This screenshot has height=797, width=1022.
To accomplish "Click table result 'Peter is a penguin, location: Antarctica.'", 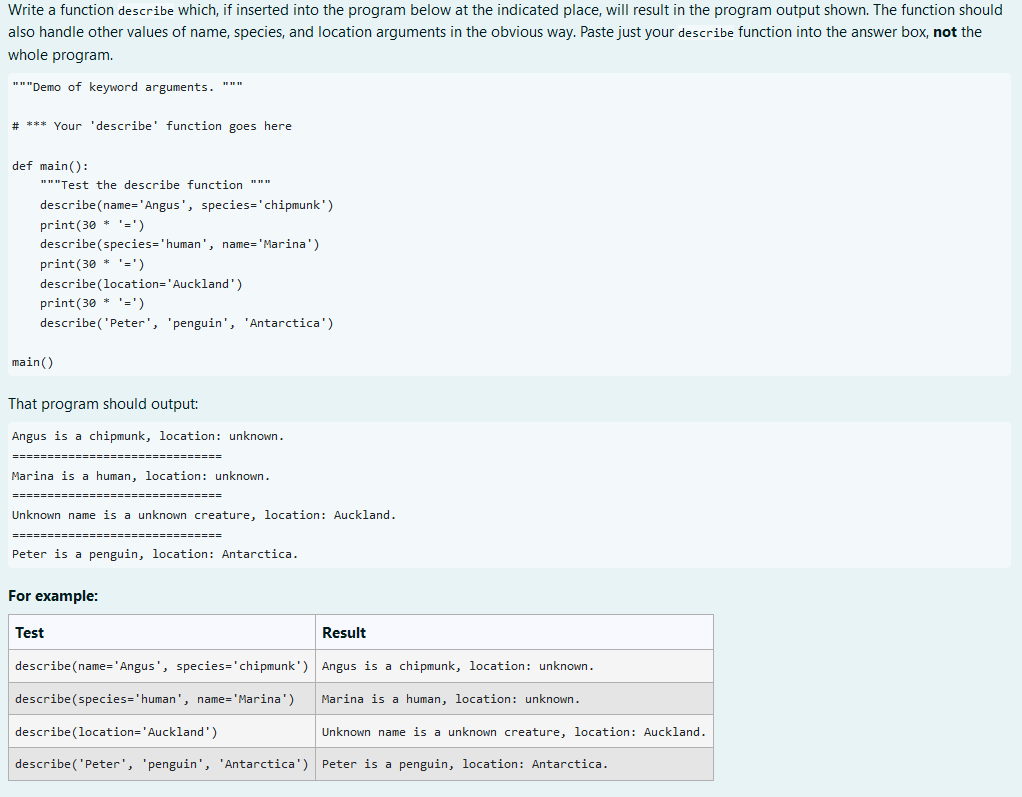I will [x=514, y=764].
